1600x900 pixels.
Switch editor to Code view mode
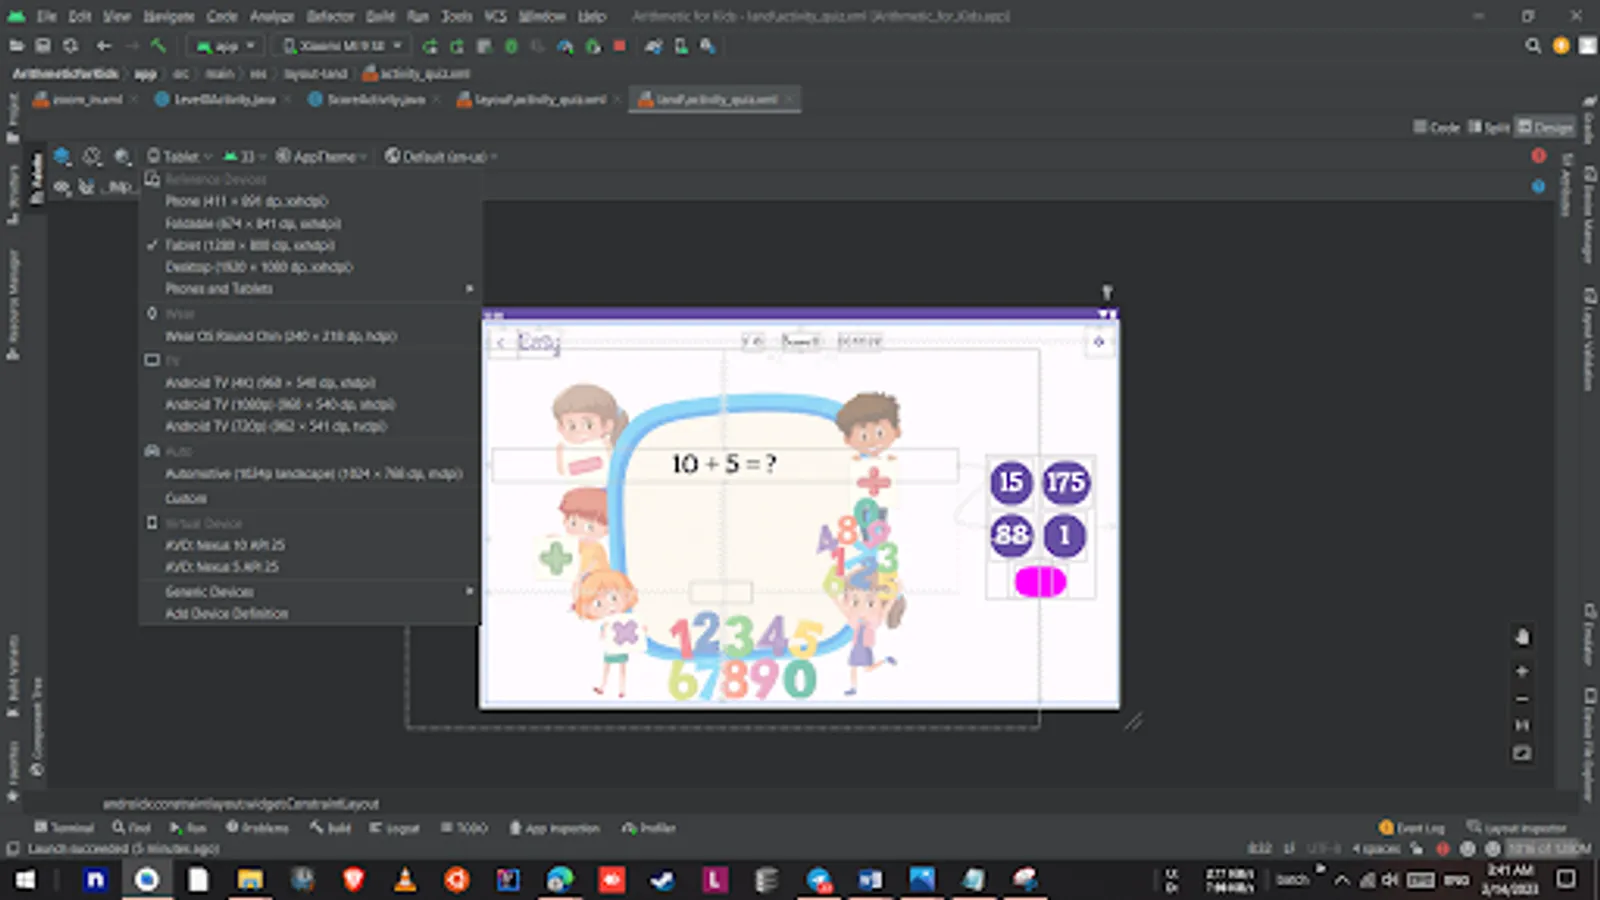click(1436, 127)
